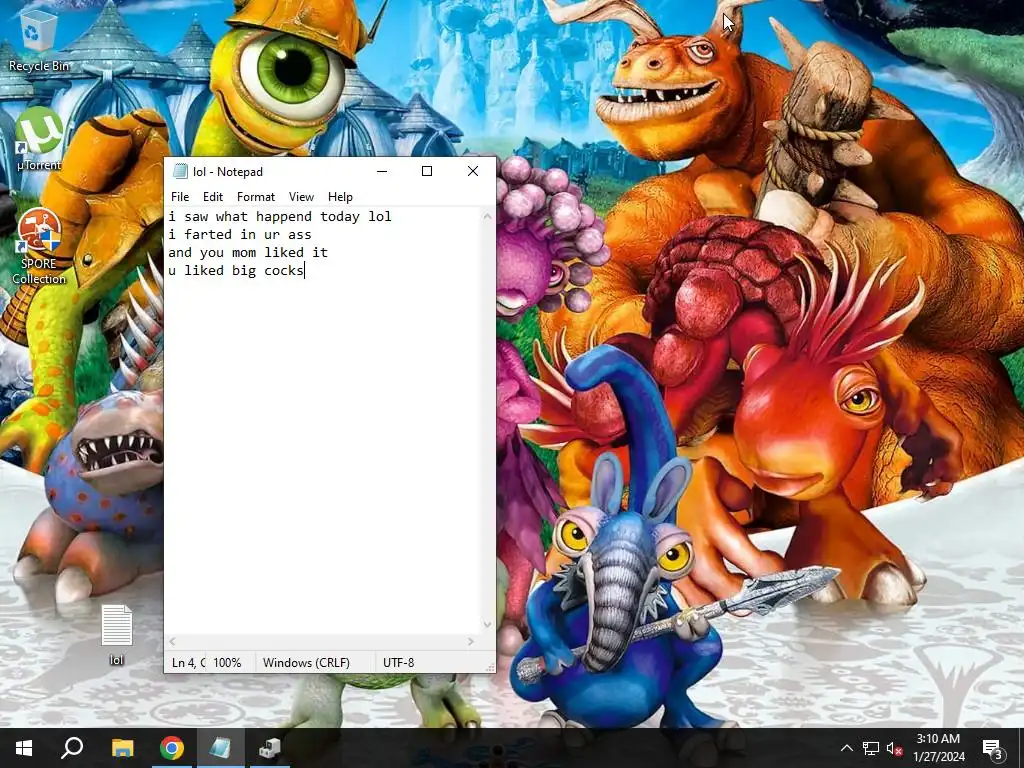Open the SPORE Collection desktop shortcut
Image resolution: width=1024 pixels, height=768 pixels.
39,247
